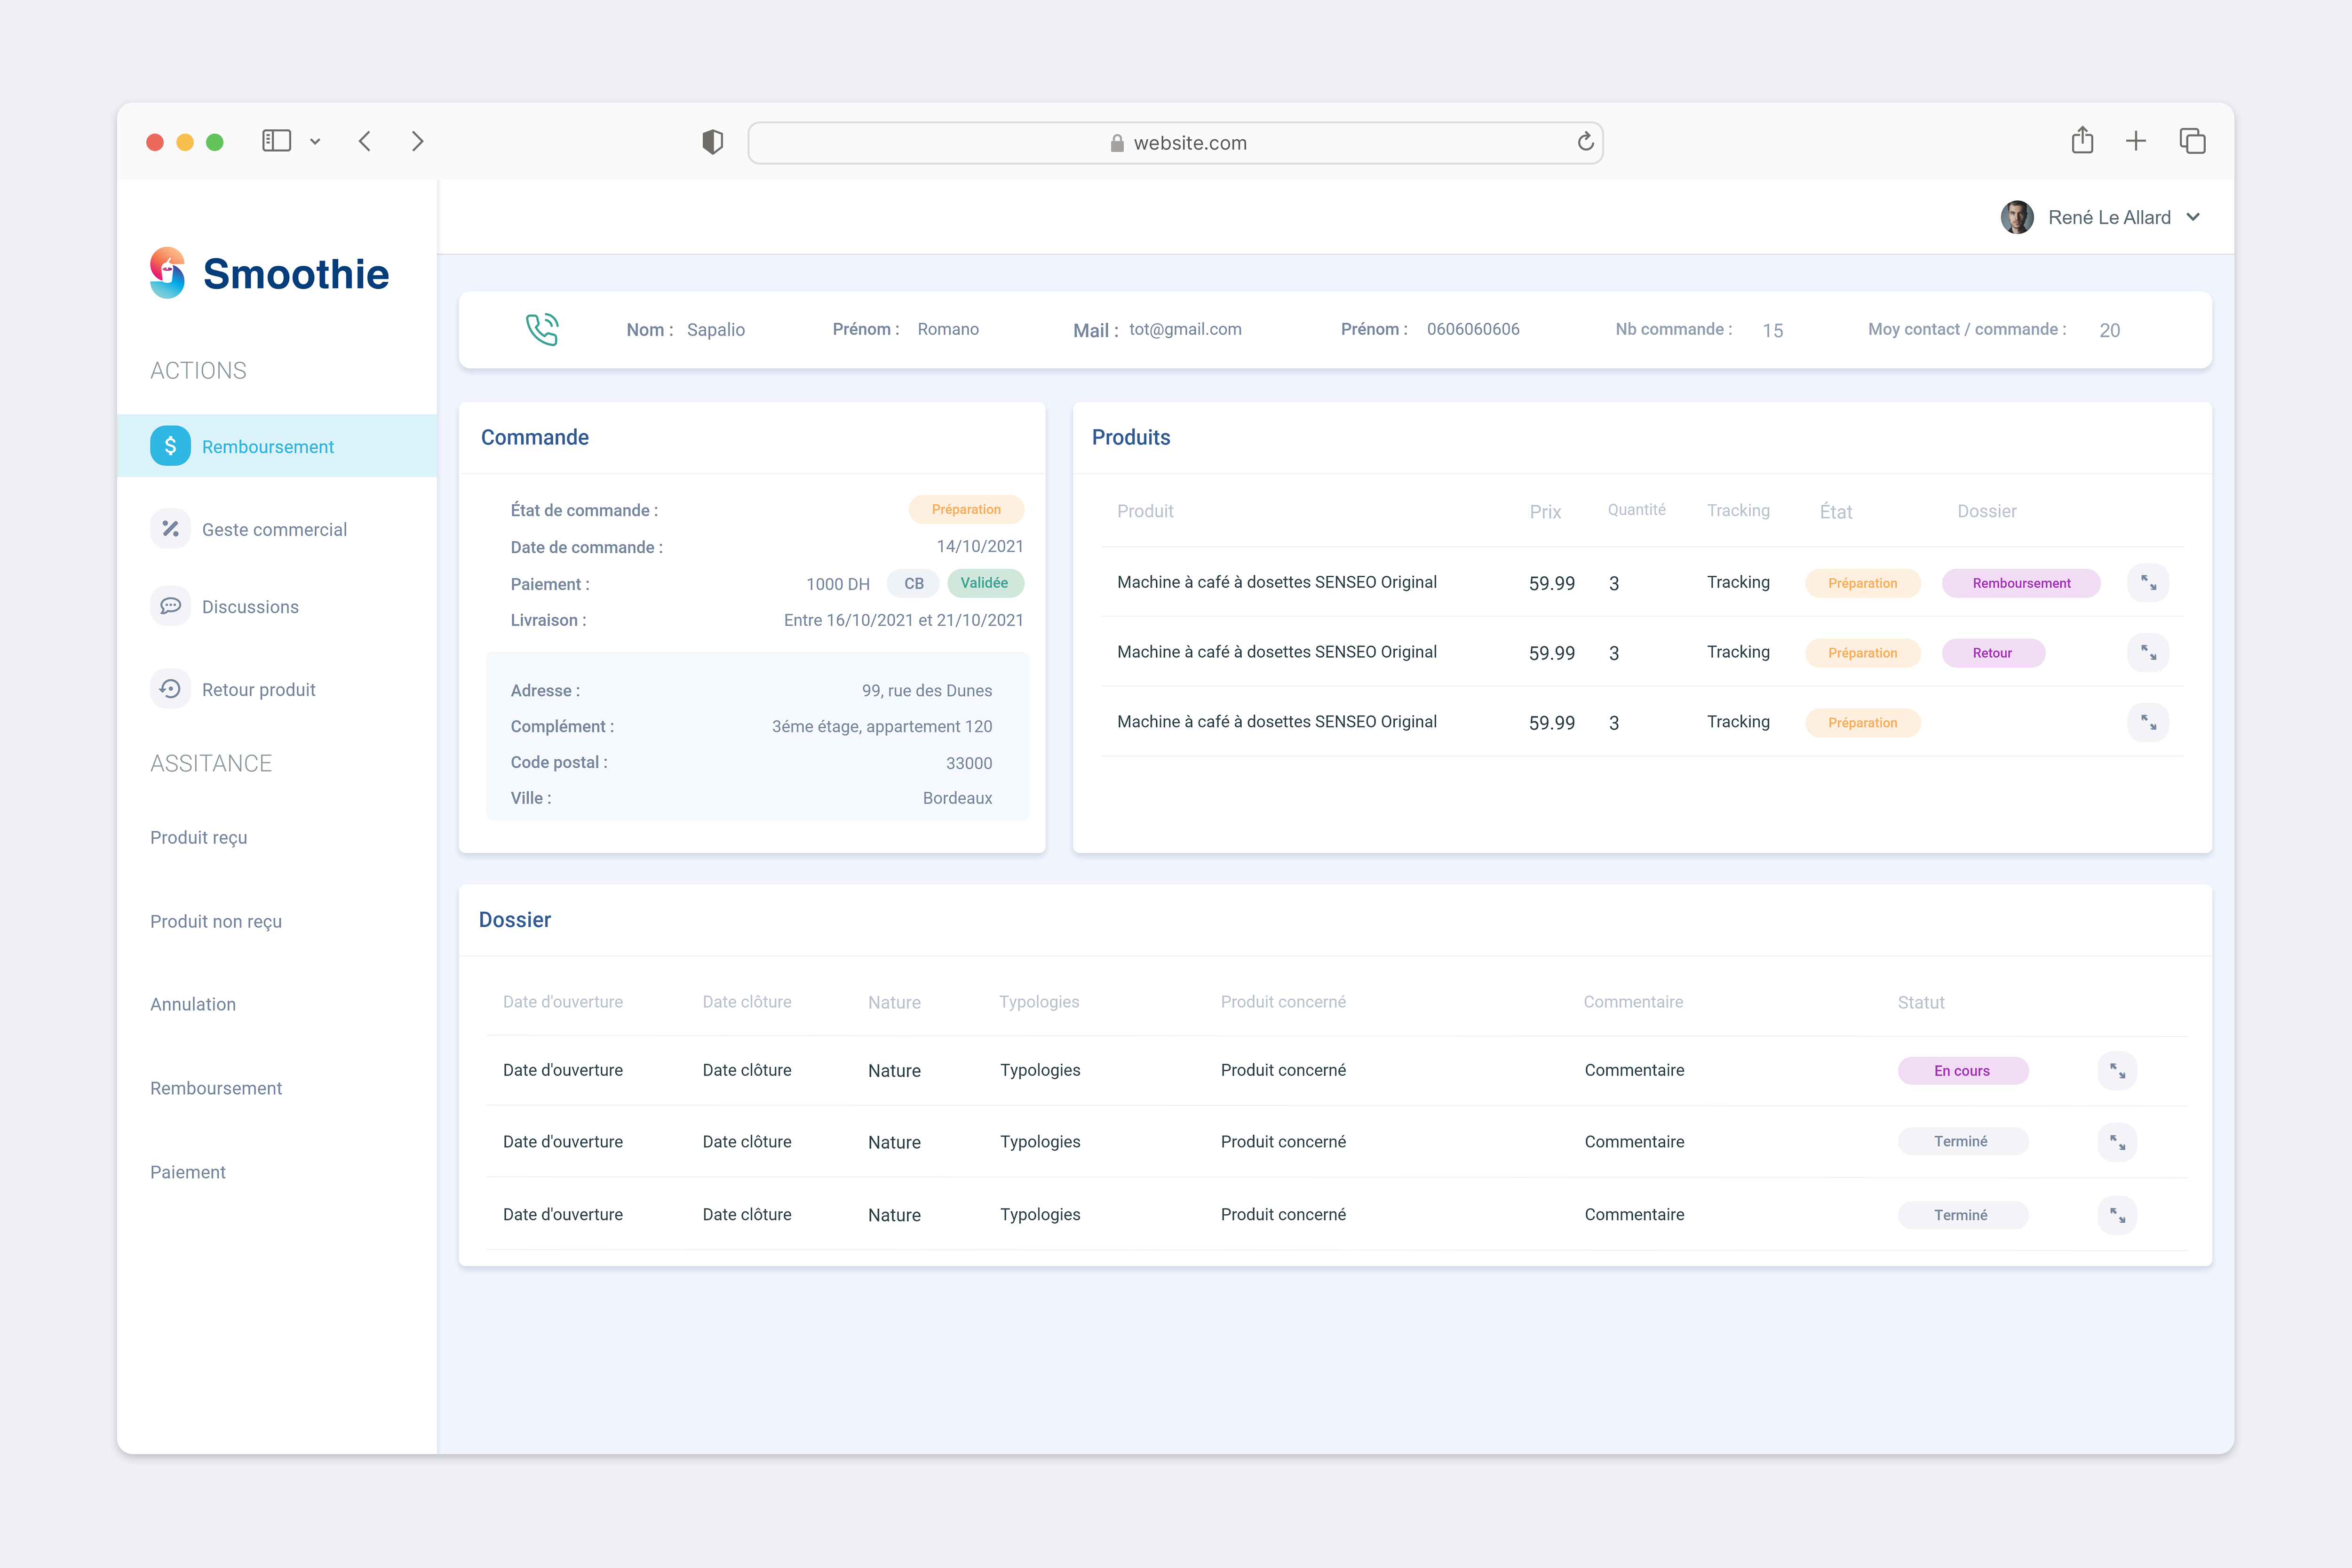Click the Préparation status on third product
Screen dimensions: 2352x1568
[x=1862, y=722]
